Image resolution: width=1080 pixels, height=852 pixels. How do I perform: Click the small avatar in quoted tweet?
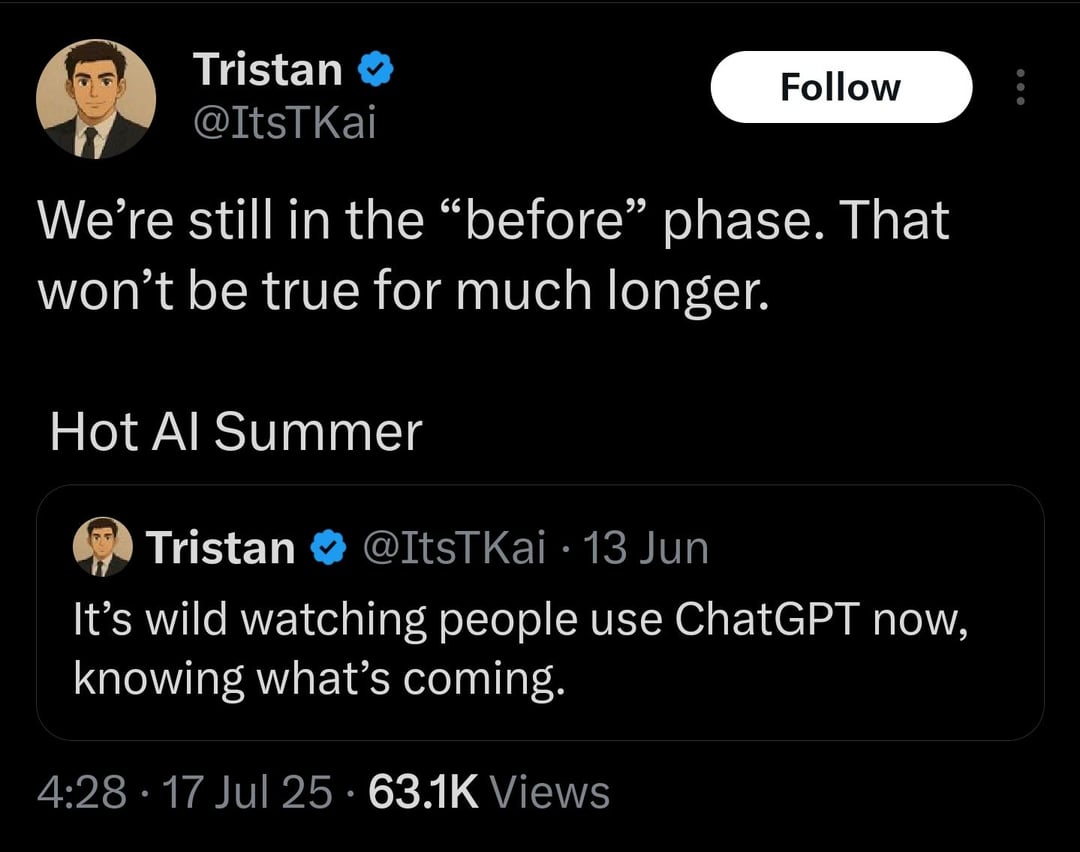click(103, 547)
